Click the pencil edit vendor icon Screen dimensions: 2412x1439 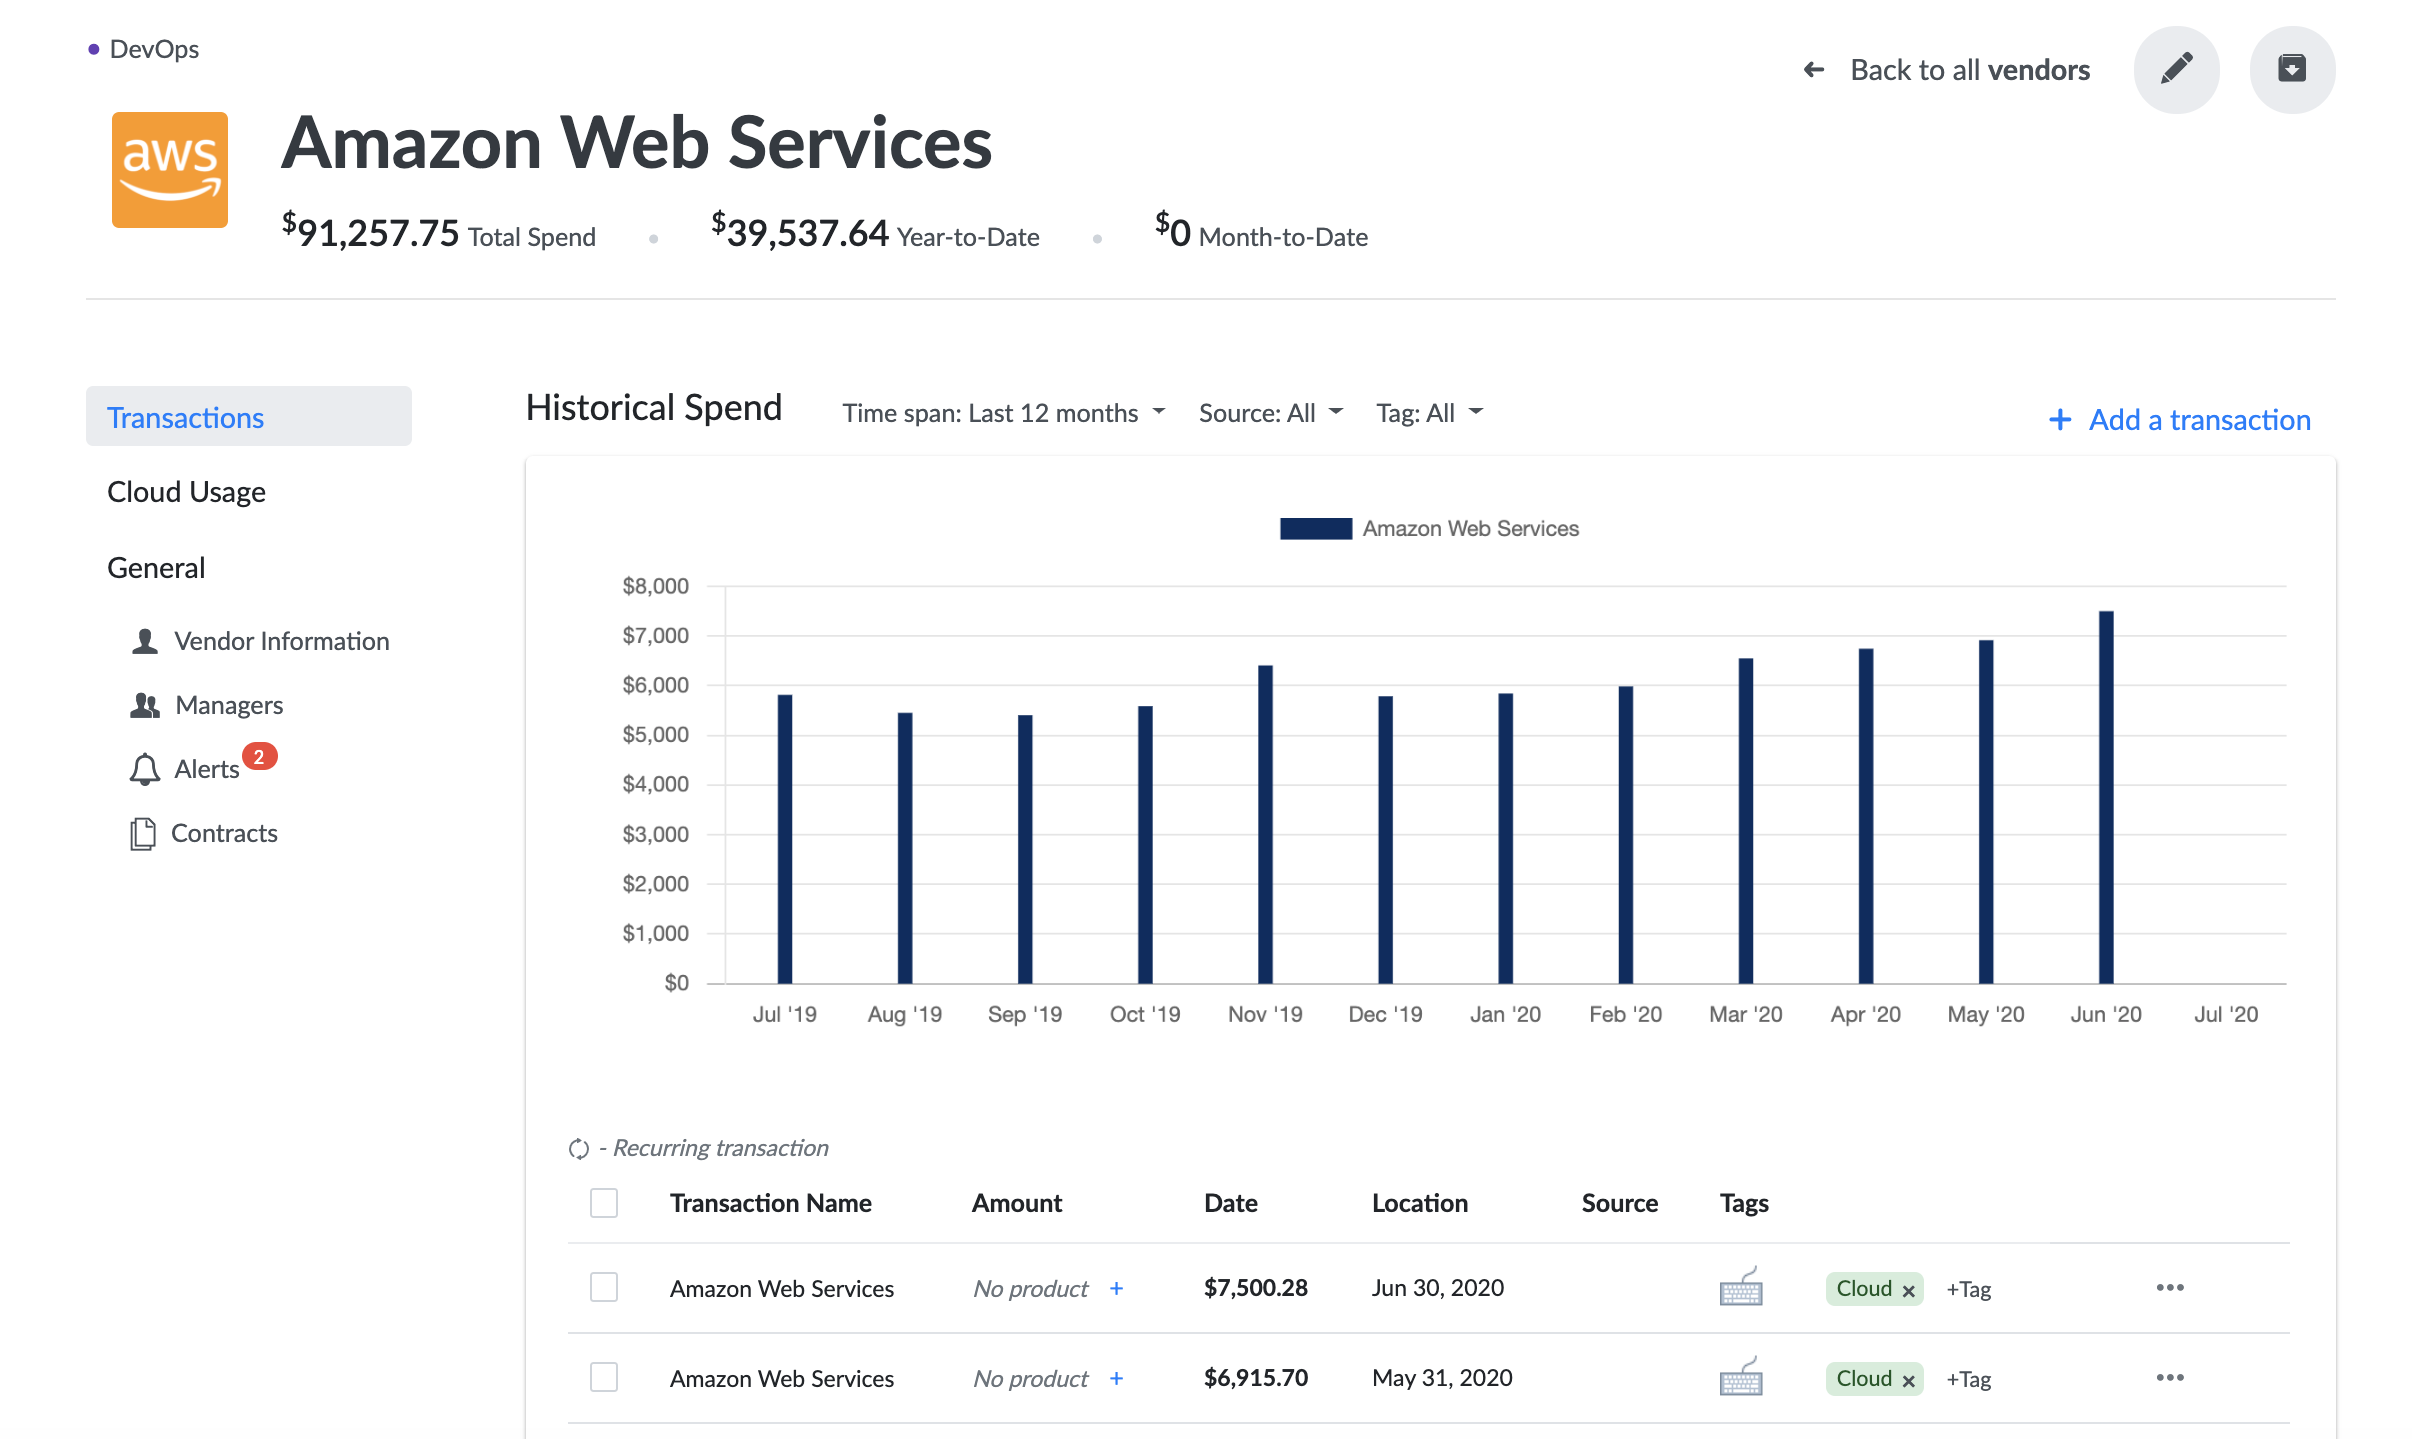pos(2176,69)
